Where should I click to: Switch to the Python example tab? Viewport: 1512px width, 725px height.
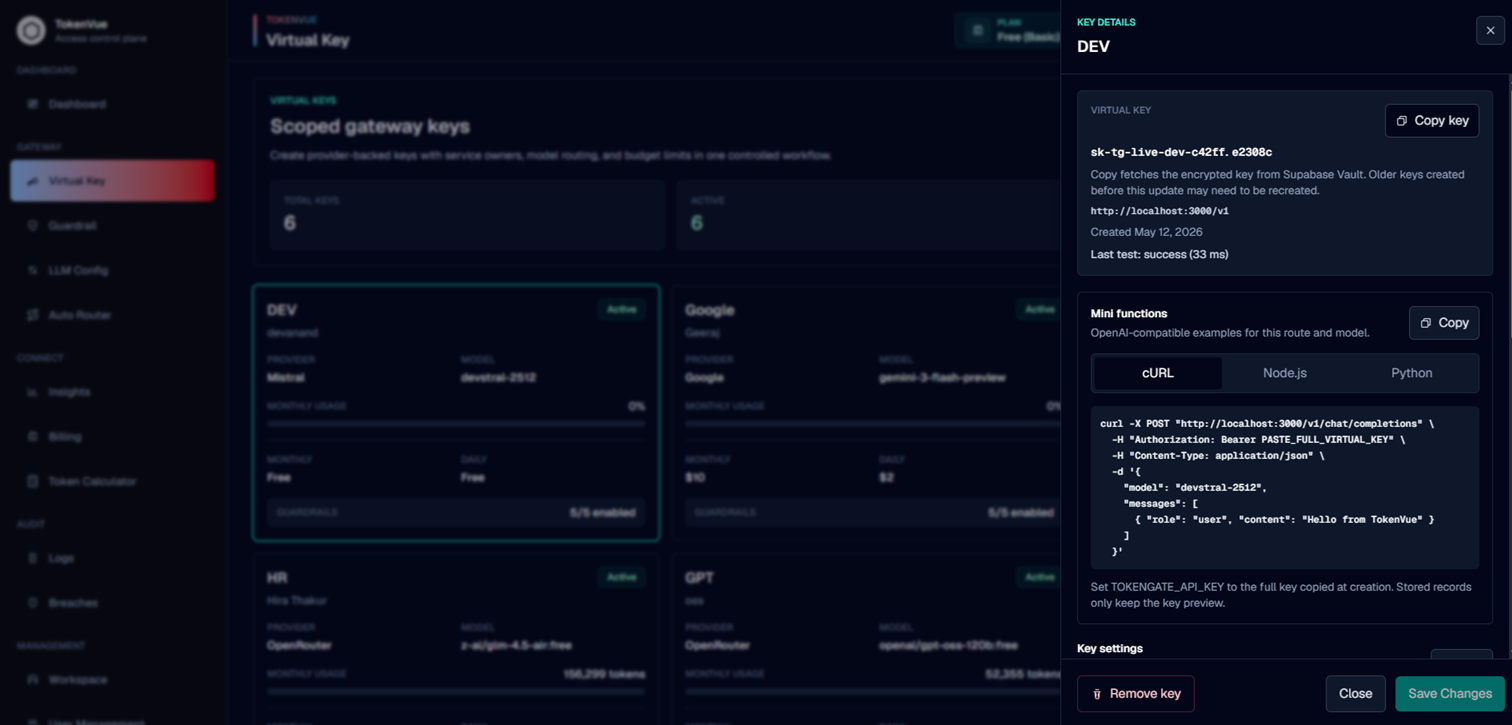point(1412,373)
